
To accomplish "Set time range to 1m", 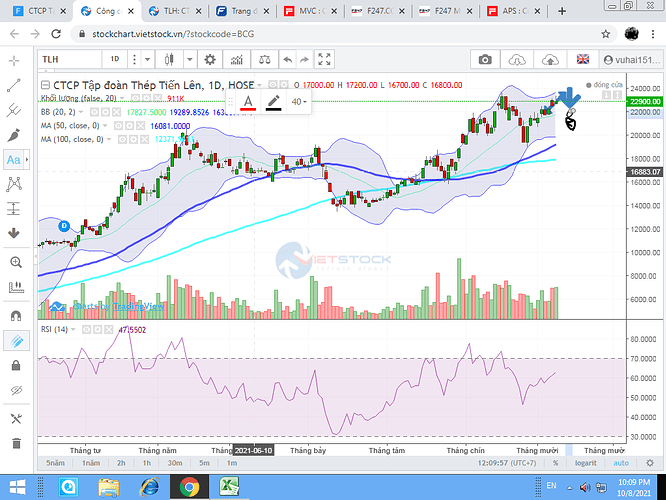I will point(231,463).
